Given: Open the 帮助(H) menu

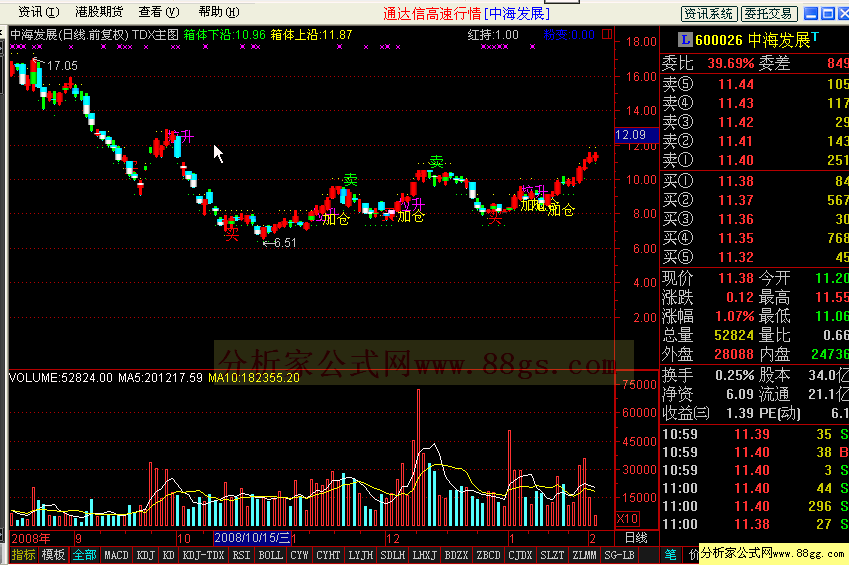Looking at the screenshot, I should [219, 11].
